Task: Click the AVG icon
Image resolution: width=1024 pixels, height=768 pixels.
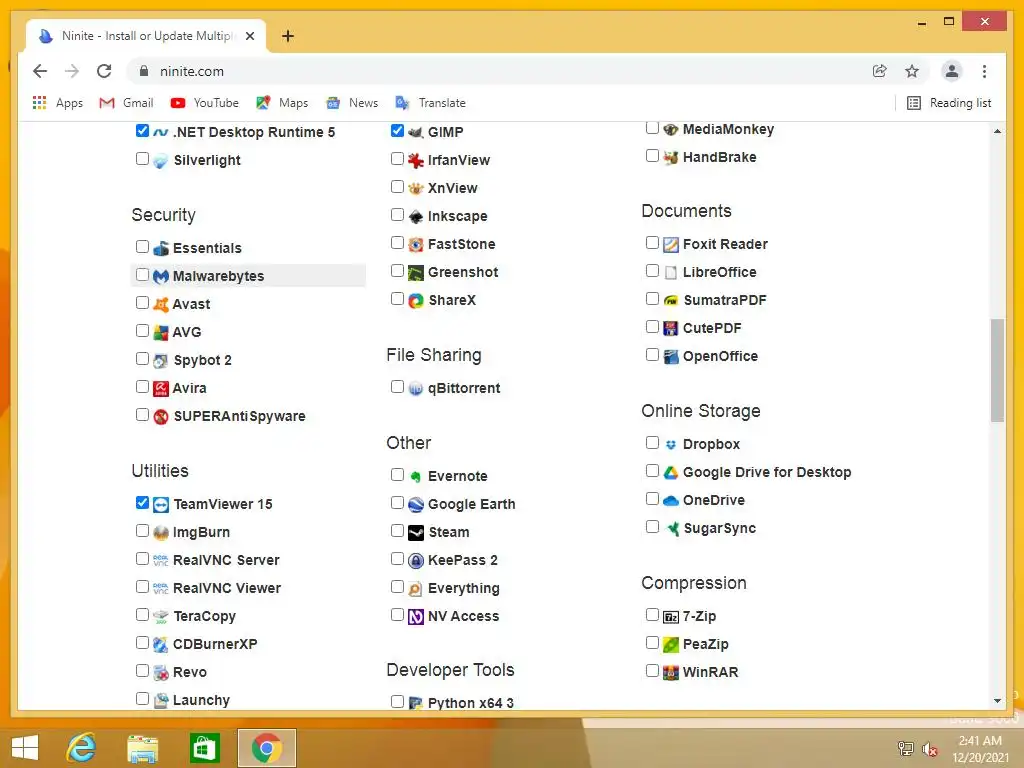Action: [161, 332]
